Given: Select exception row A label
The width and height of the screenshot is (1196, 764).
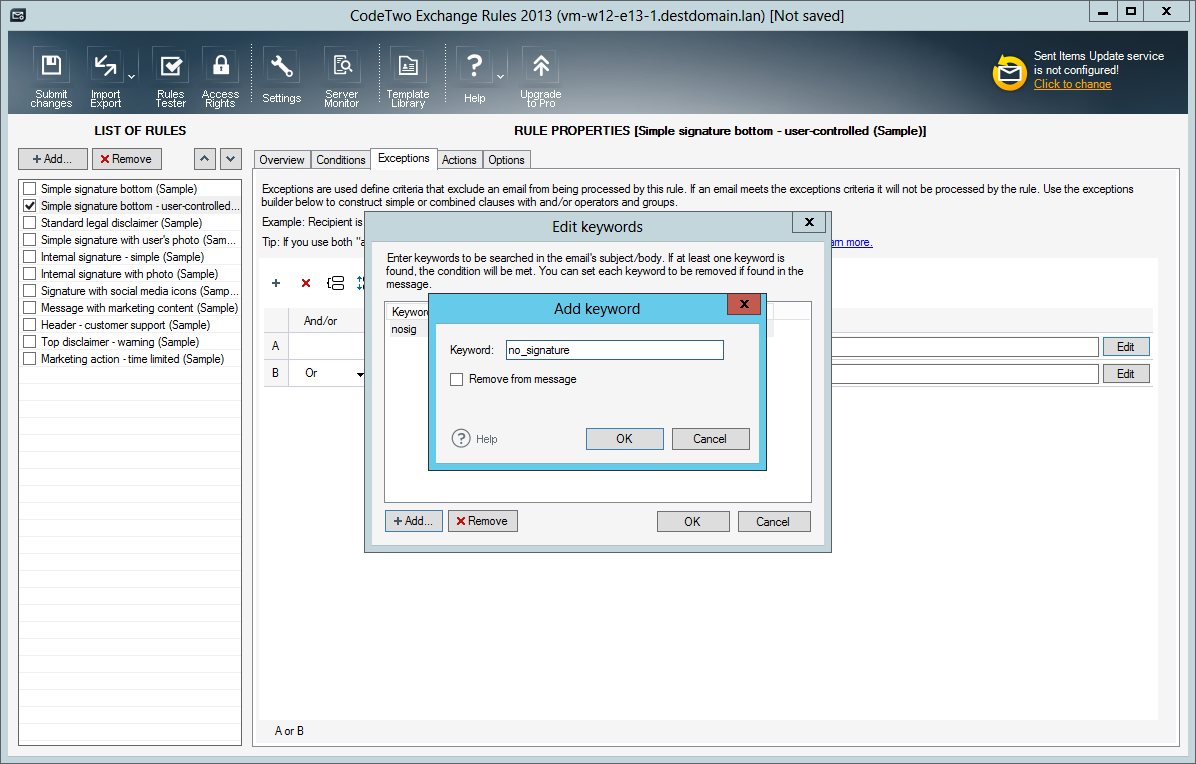Looking at the screenshot, I should (275, 345).
